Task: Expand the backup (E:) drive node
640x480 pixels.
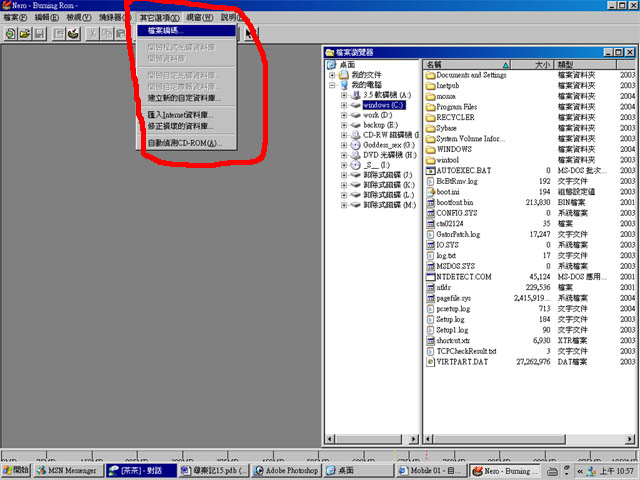Action: [x=344, y=125]
